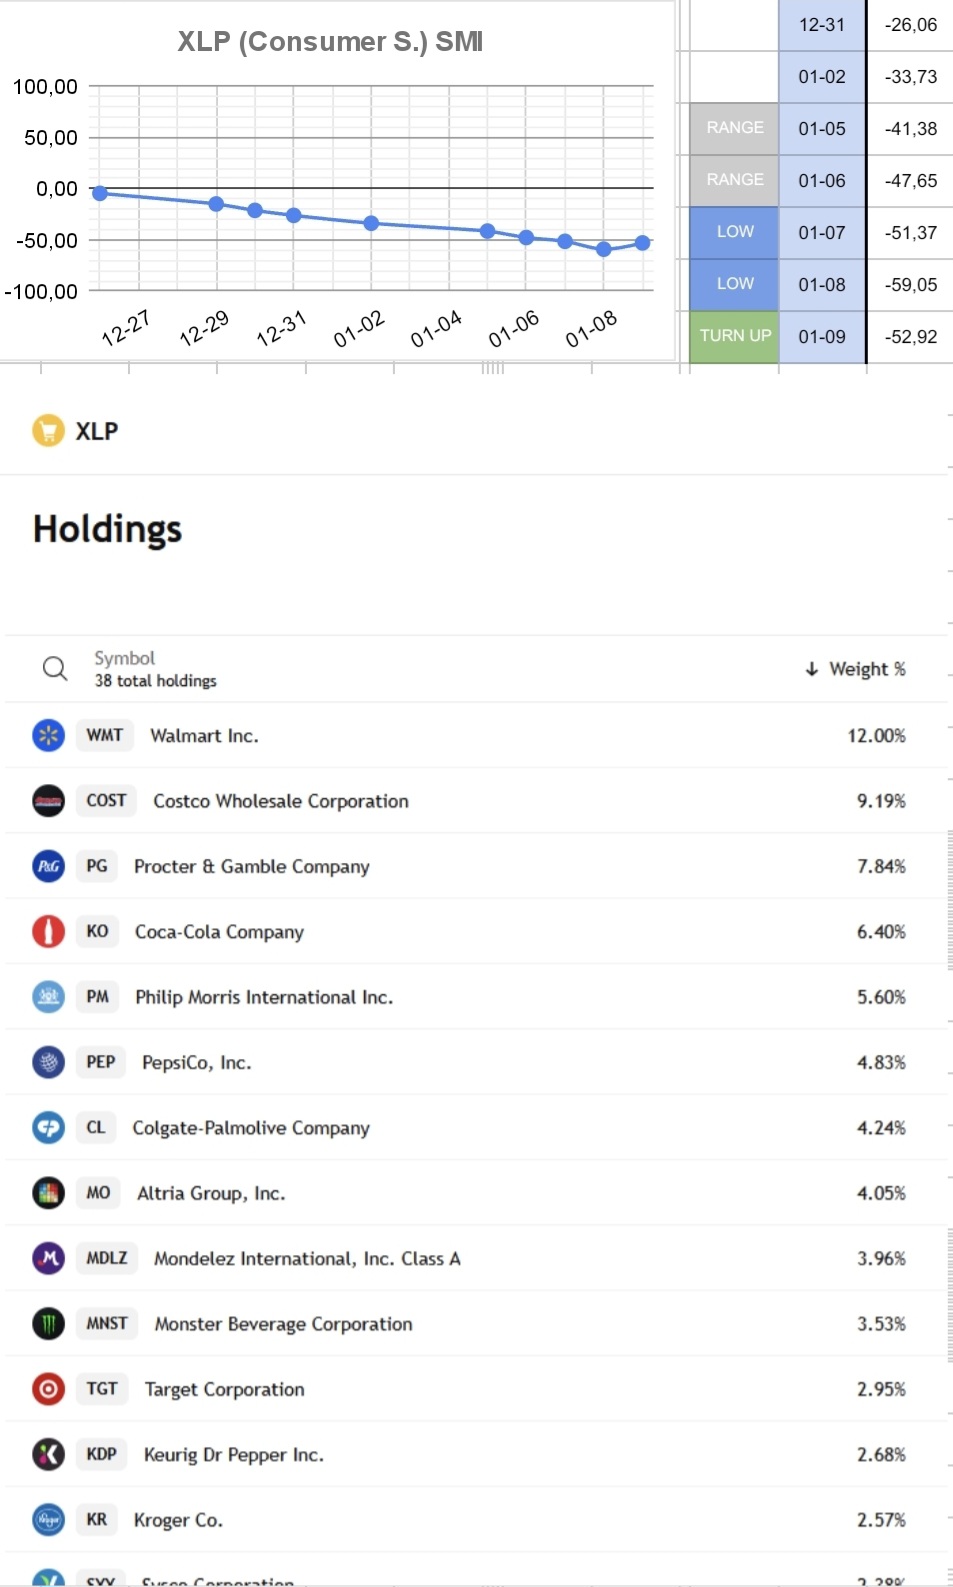The height and width of the screenshot is (1587, 953).
Task: Click the Costco logo icon
Action: [48, 800]
